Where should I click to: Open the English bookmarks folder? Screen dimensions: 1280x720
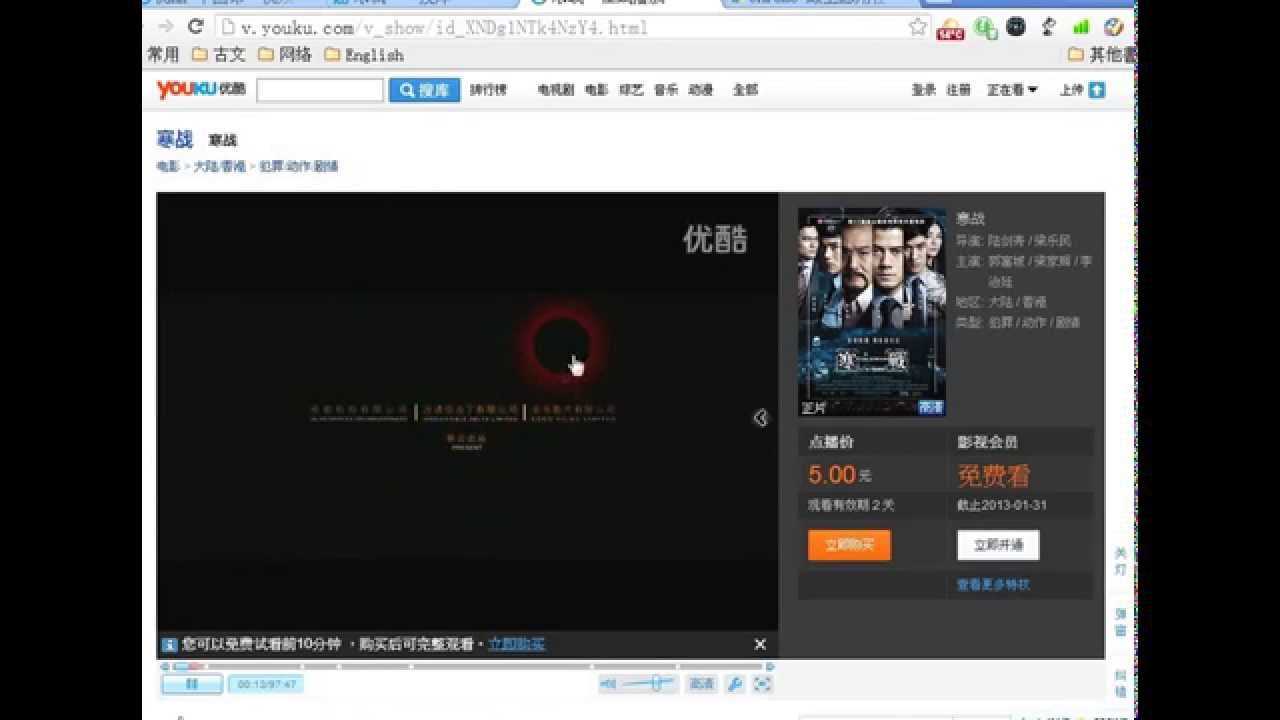click(364, 54)
